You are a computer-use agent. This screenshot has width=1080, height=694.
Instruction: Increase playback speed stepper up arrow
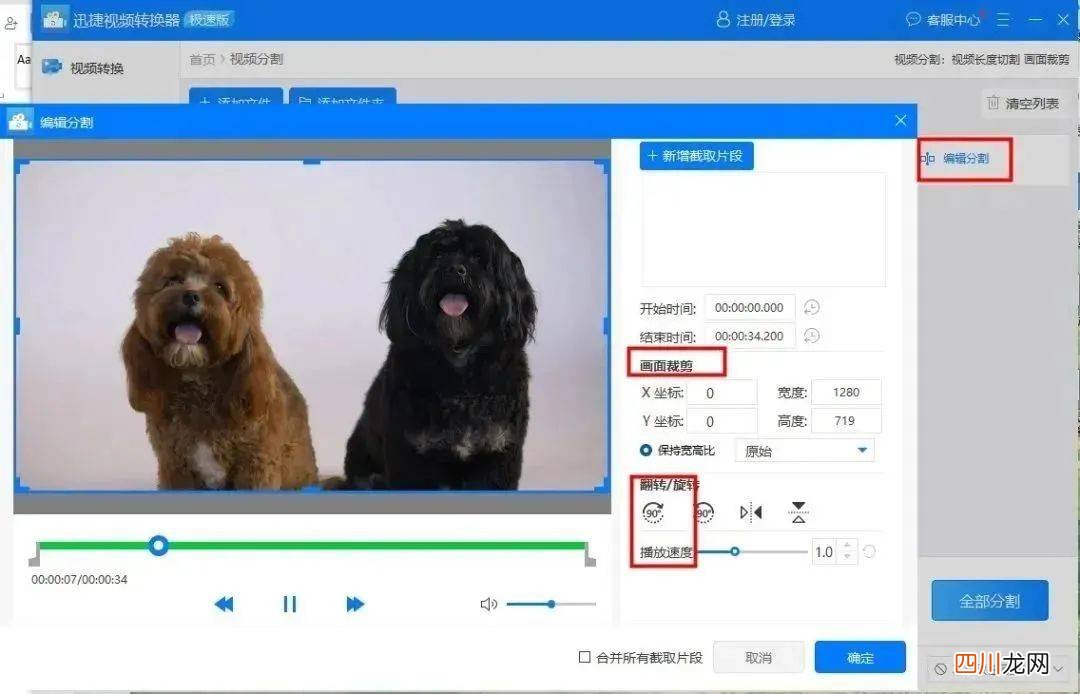[x=848, y=546]
